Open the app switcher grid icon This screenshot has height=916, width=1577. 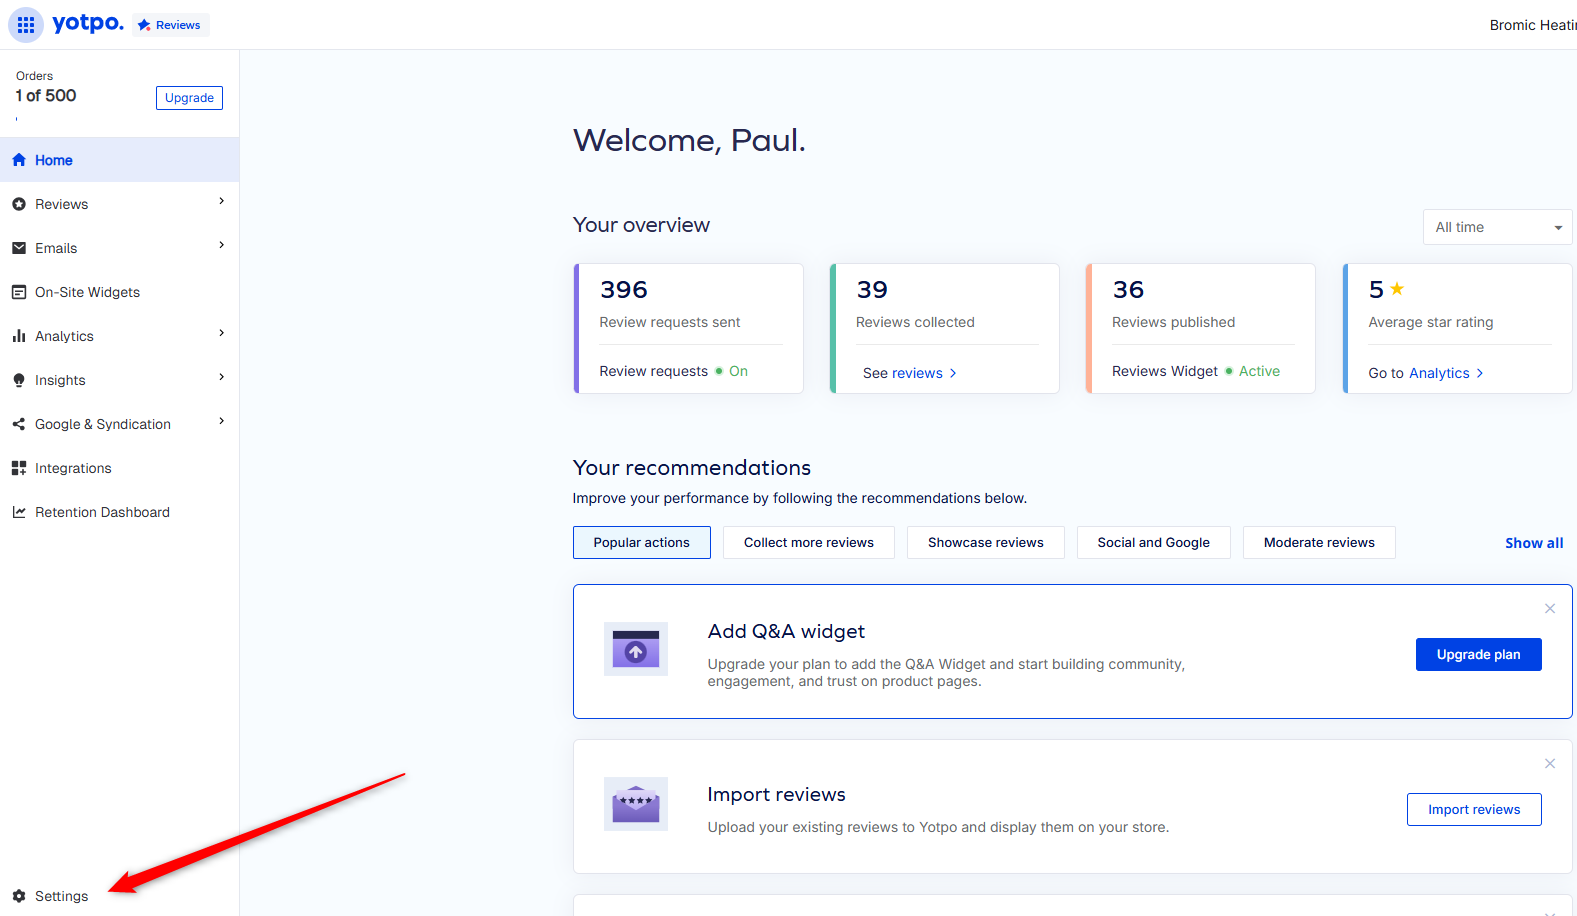coord(26,25)
